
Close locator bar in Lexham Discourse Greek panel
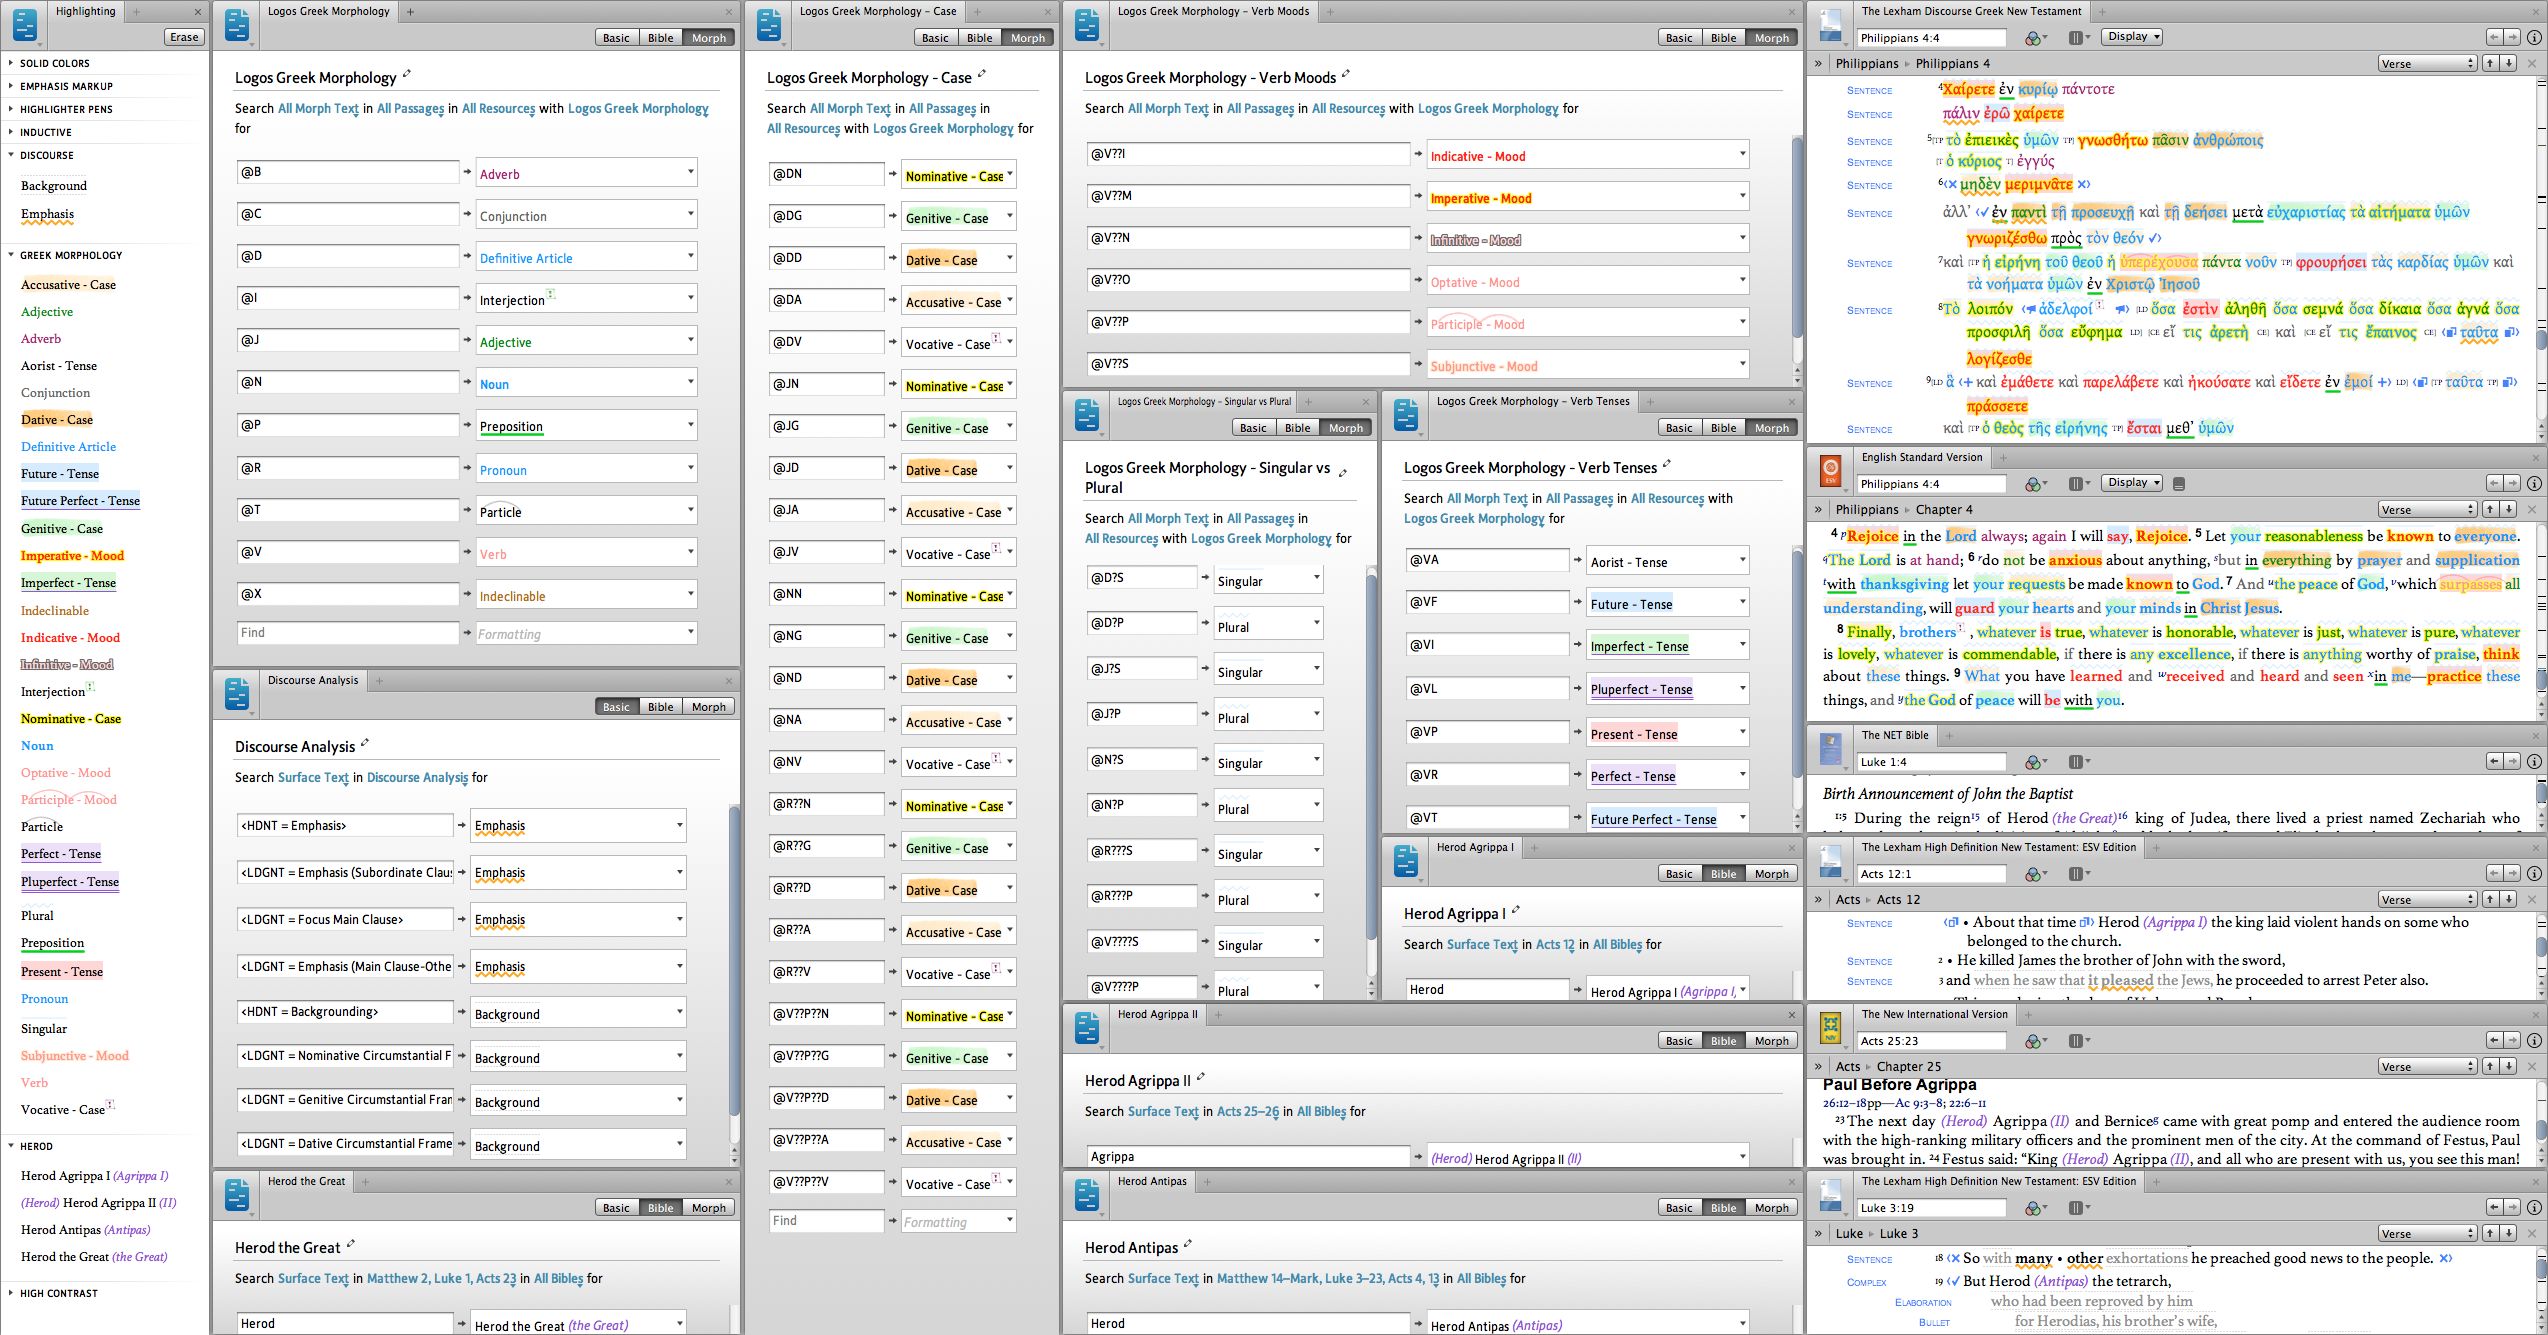pyautogui.click(x=2532, y=64)
